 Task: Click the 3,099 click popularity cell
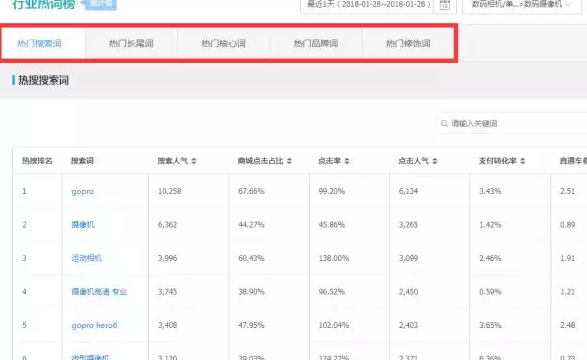coord(408,258)
